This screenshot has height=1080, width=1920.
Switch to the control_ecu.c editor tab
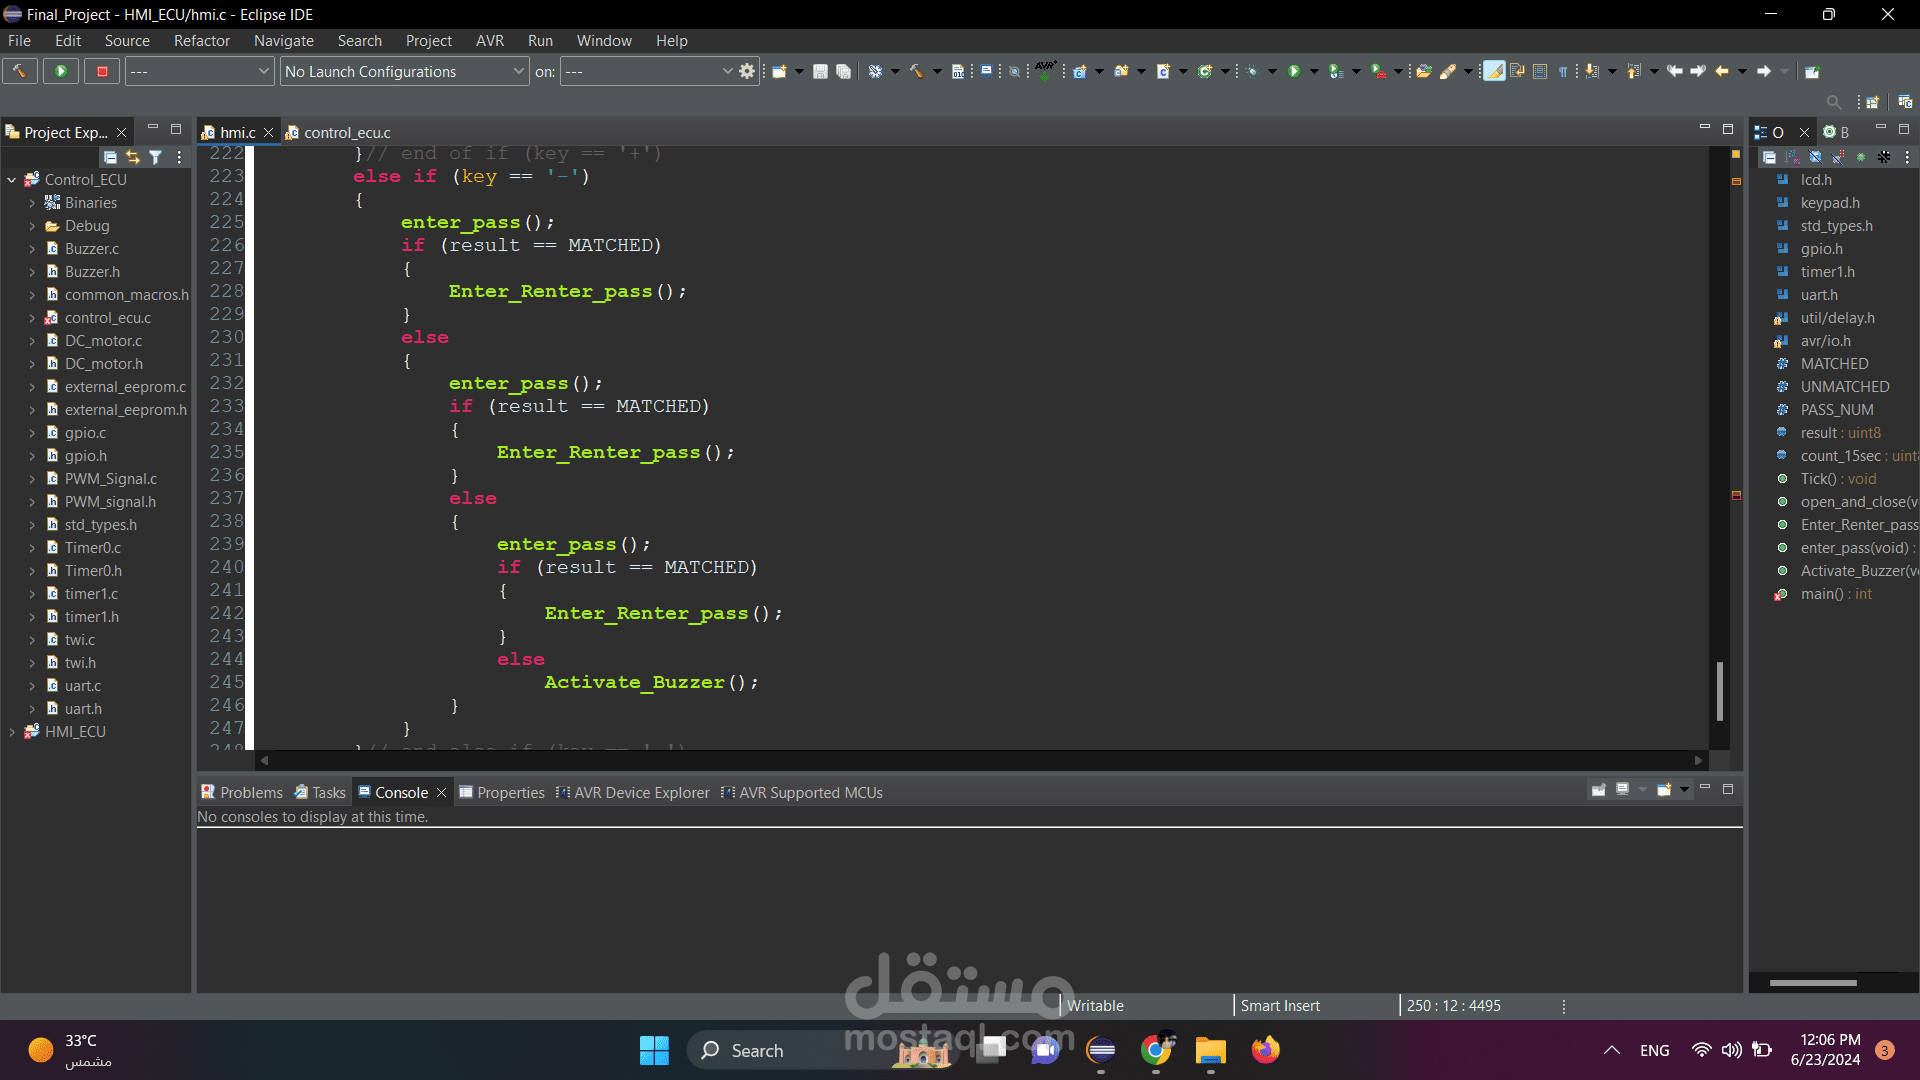pos(346,132)
